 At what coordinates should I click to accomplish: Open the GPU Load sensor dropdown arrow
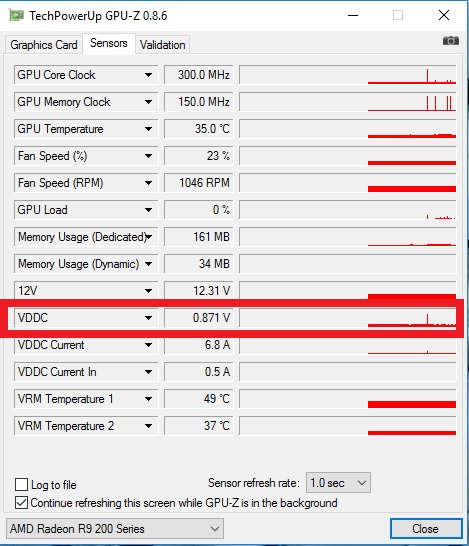[148, 210]
